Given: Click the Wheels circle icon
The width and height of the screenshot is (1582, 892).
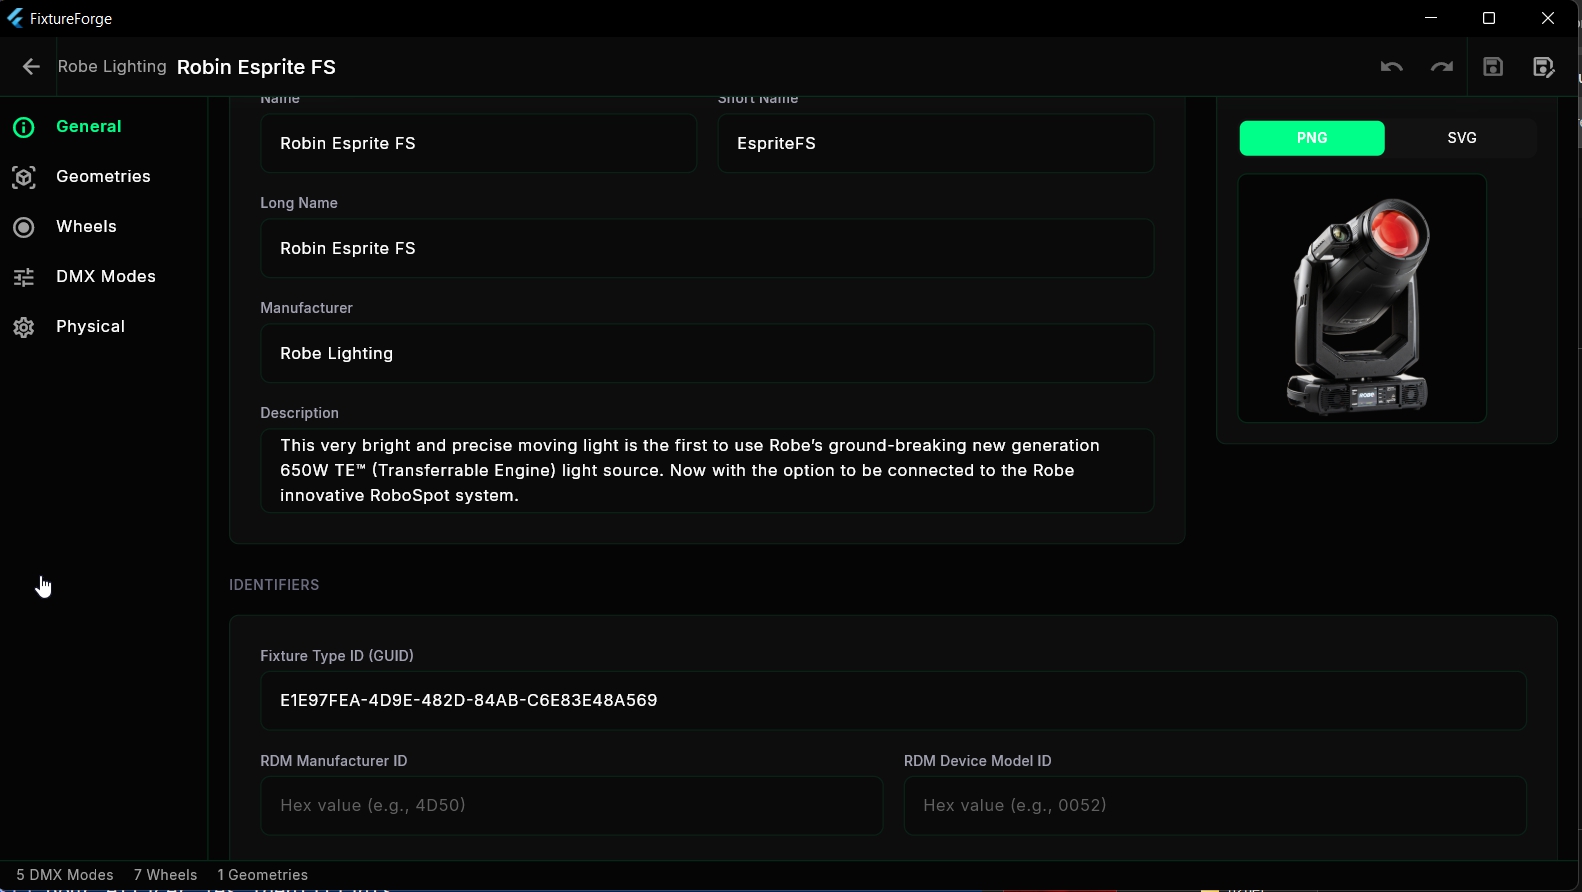Looking at the screenshot, I should tap(24, 227).
